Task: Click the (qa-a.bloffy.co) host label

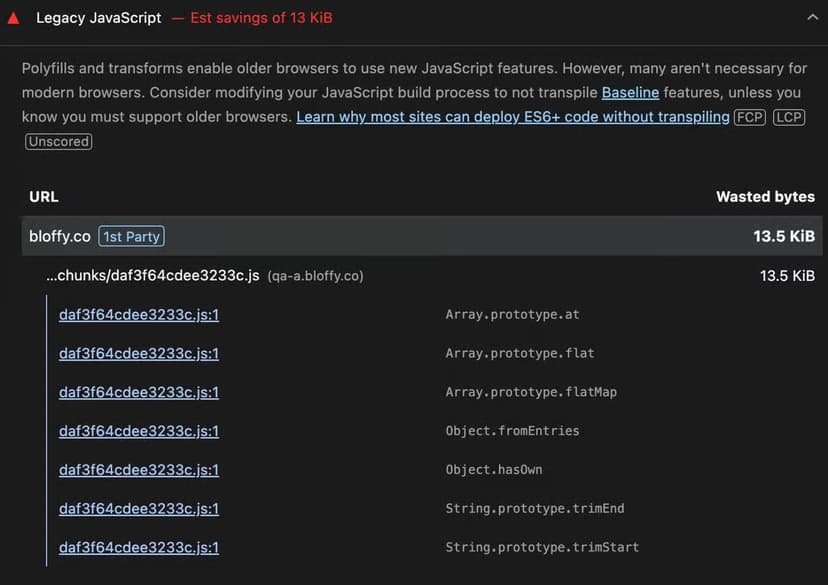Action: point(315,276)
